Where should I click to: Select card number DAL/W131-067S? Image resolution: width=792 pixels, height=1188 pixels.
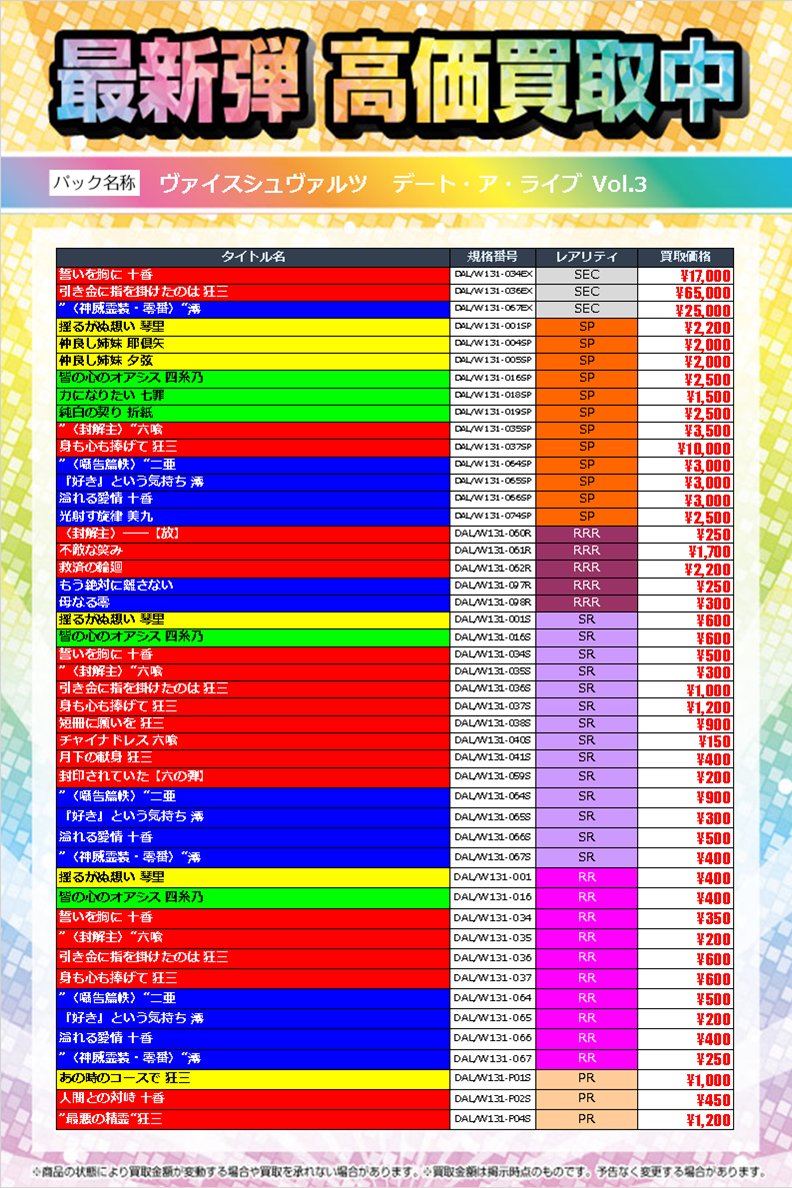pyautogui.click(x=493, y=857)
